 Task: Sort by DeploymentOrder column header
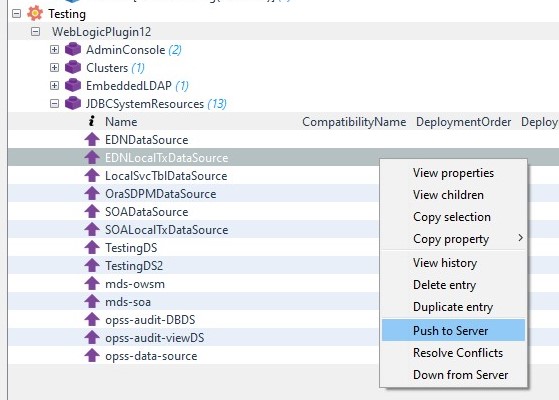pyautogui.click(x=463, y=122)
